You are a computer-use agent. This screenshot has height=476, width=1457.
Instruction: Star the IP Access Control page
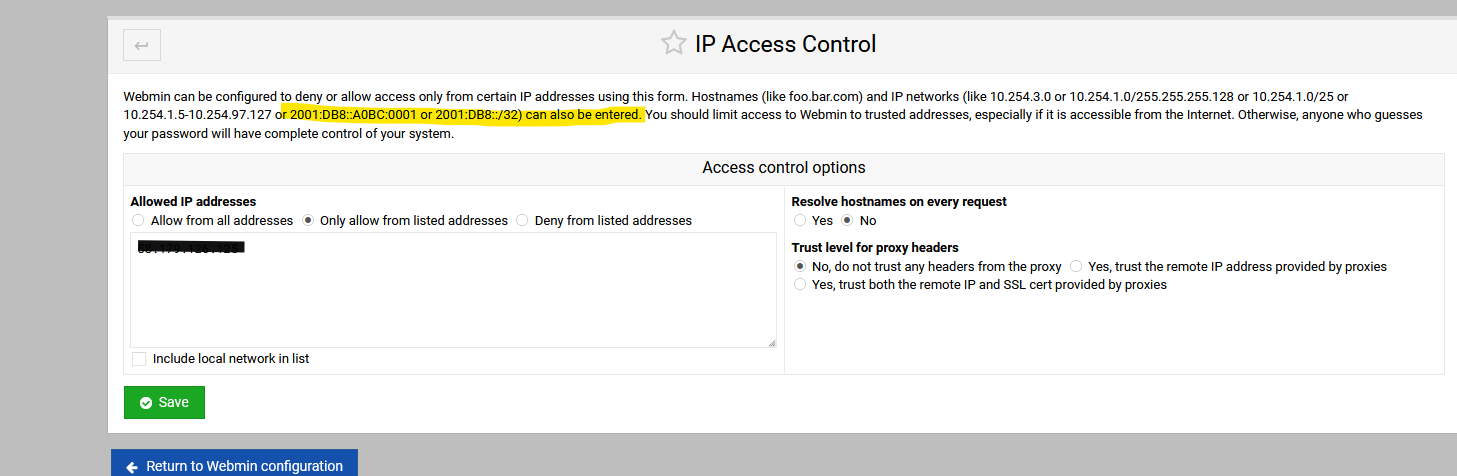pos(674,44)
